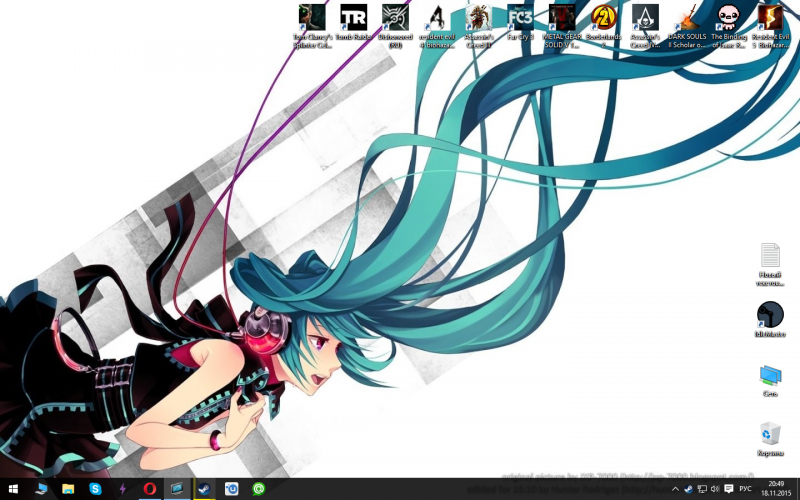
Task: Open the clock showing 20:49
Action: click(776, 489)
